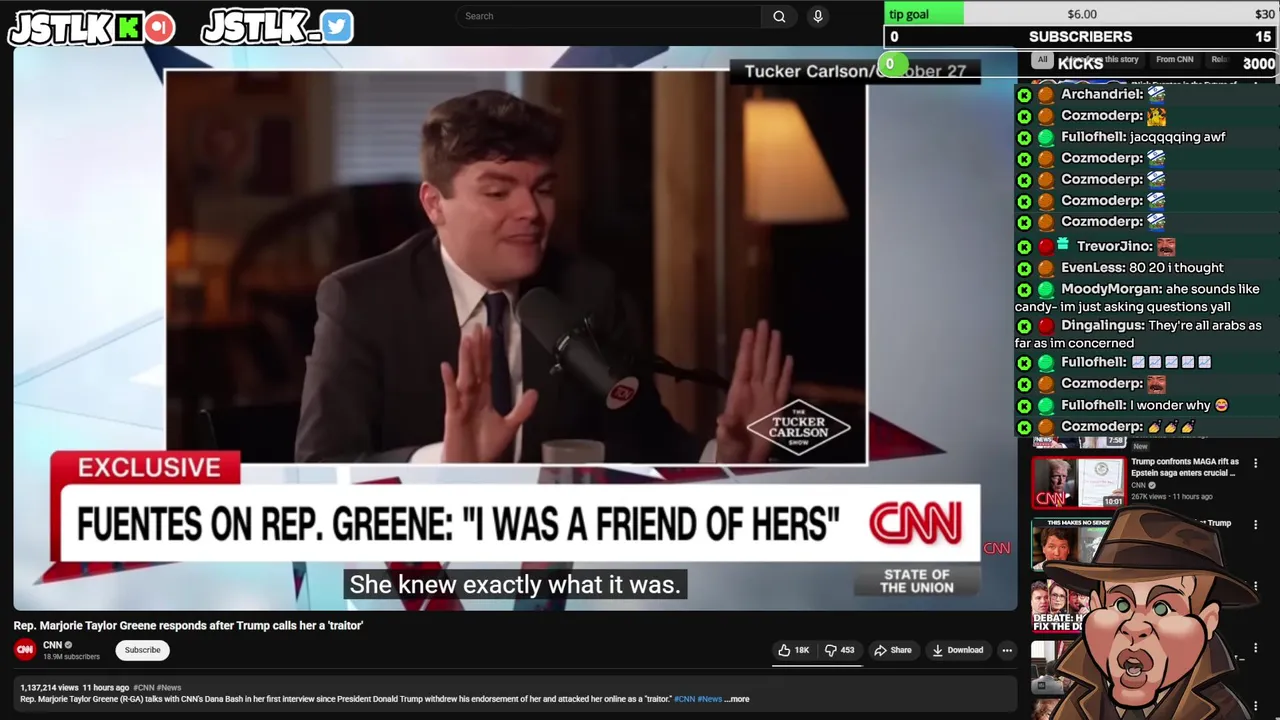Click the X icon beside MoodyMorgan's chat message
Image resolution: width=1280 pixels, height=720 pixels.
pos(1024,290)
